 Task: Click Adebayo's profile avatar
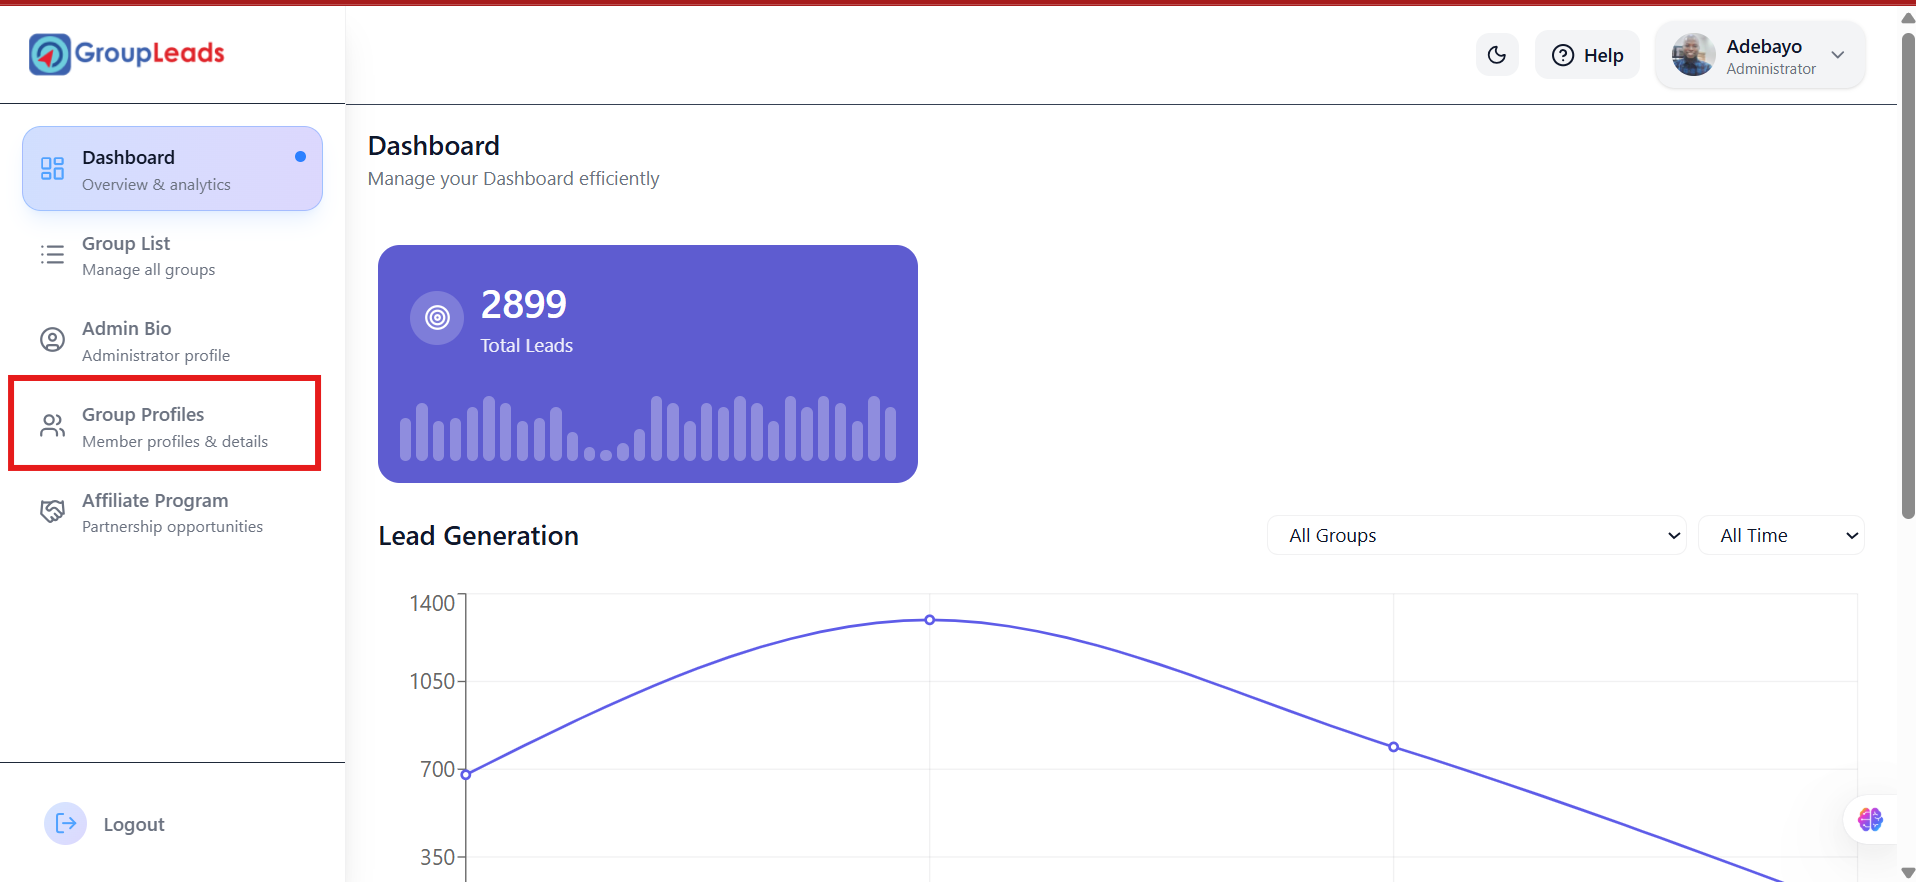pos(1693,55)
